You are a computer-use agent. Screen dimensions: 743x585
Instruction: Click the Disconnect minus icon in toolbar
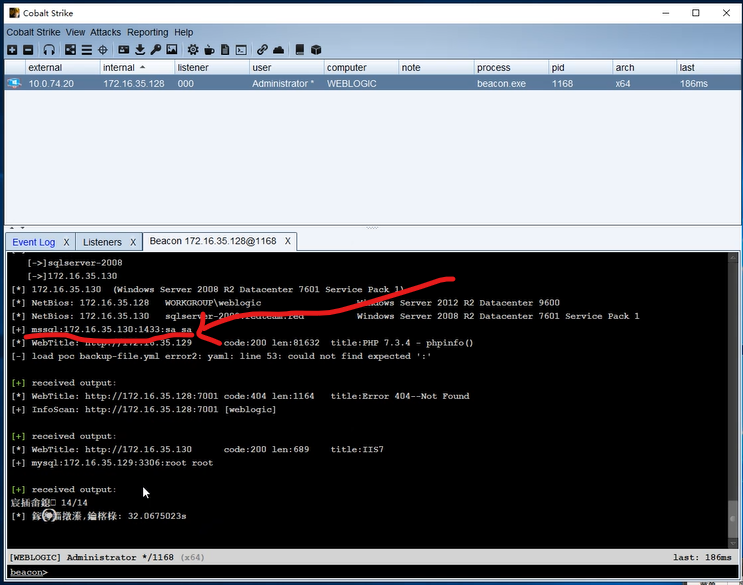28,50
